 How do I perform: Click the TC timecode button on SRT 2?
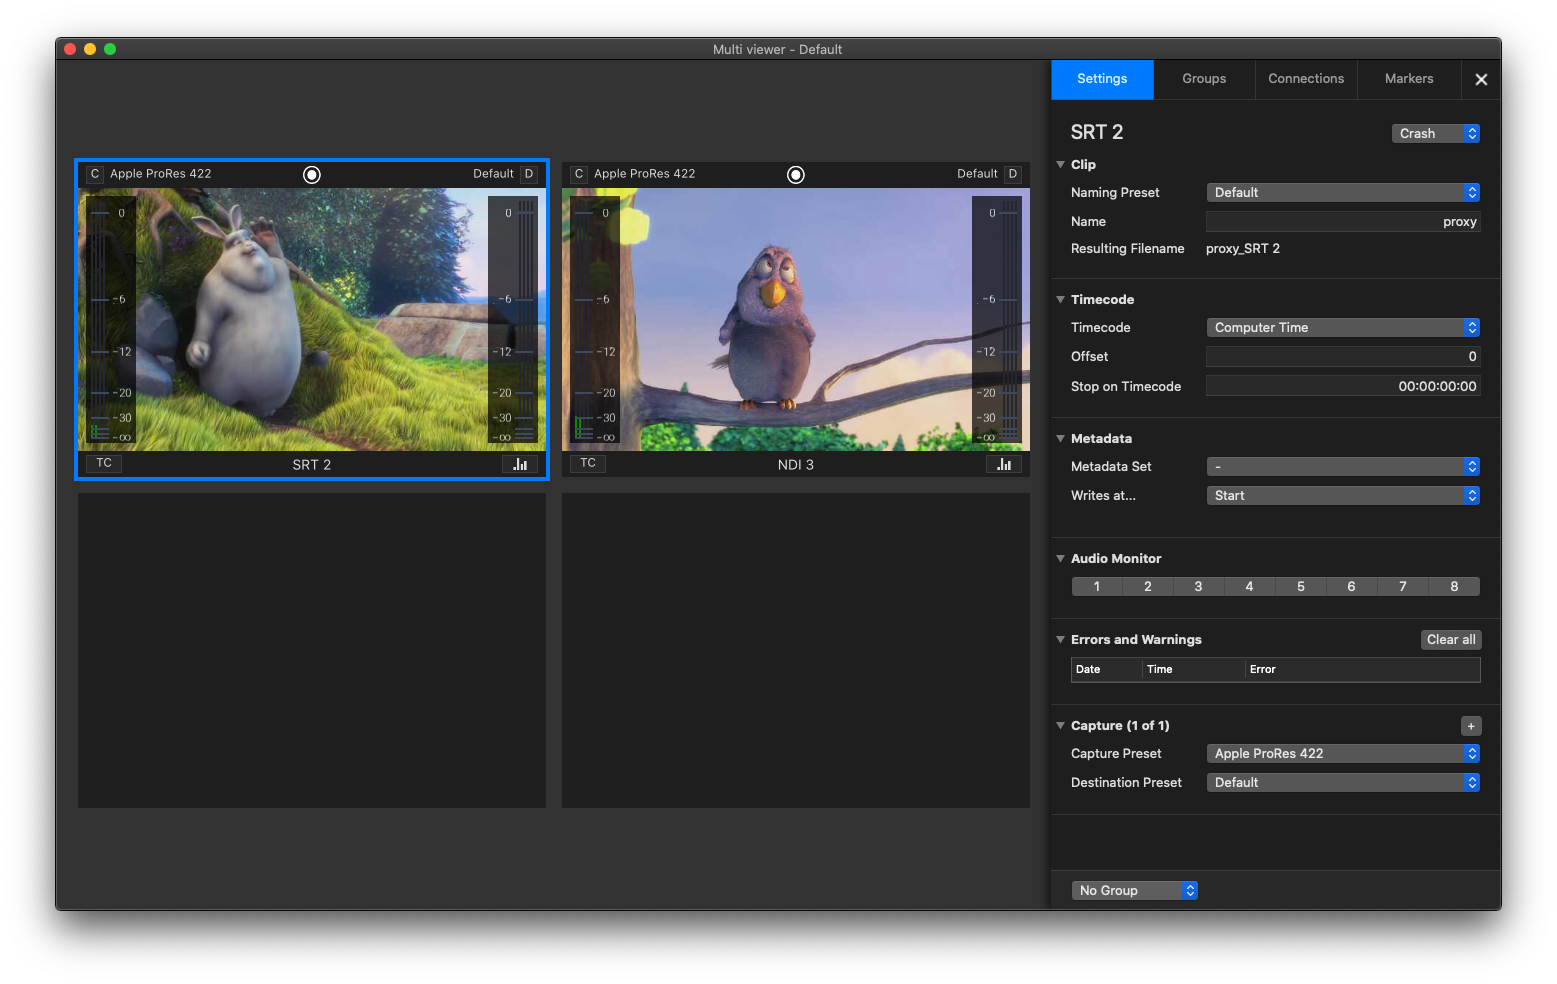point(104,463)
